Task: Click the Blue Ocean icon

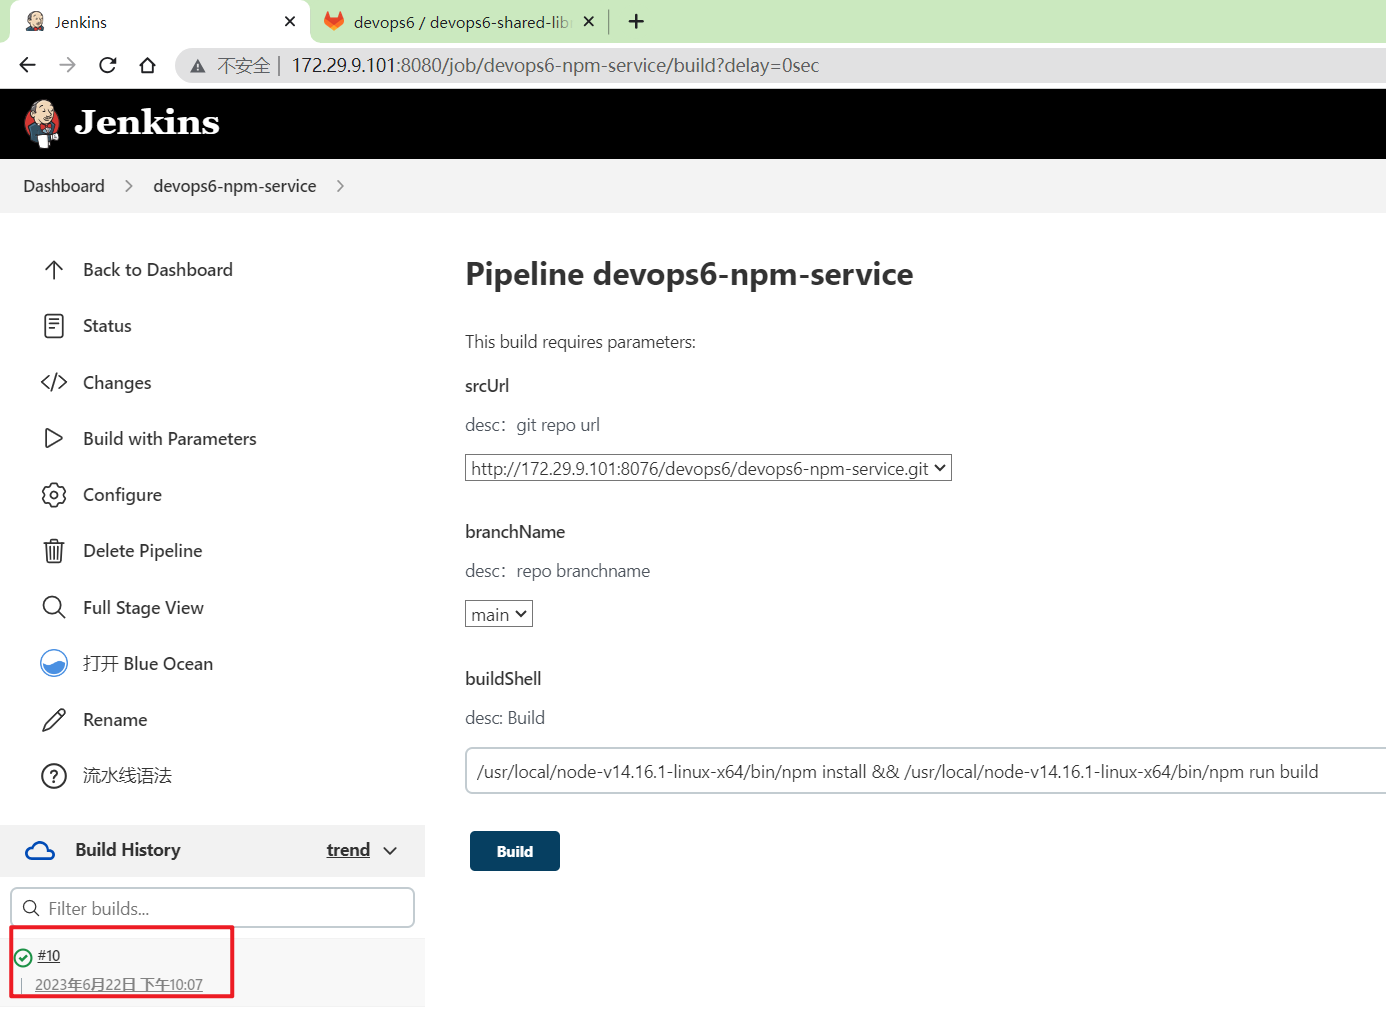Action: (54, 663)
